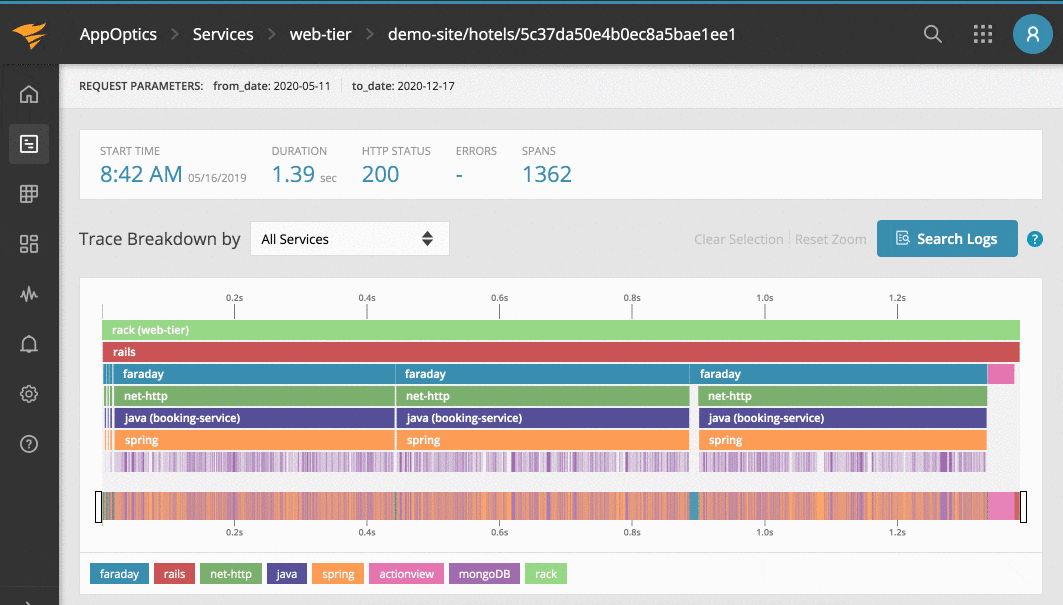The width and height of the screenshot is (1063, 605).
Task: Click the demo-site/hotels trace breadcrumb
Action: pos(562,34)
